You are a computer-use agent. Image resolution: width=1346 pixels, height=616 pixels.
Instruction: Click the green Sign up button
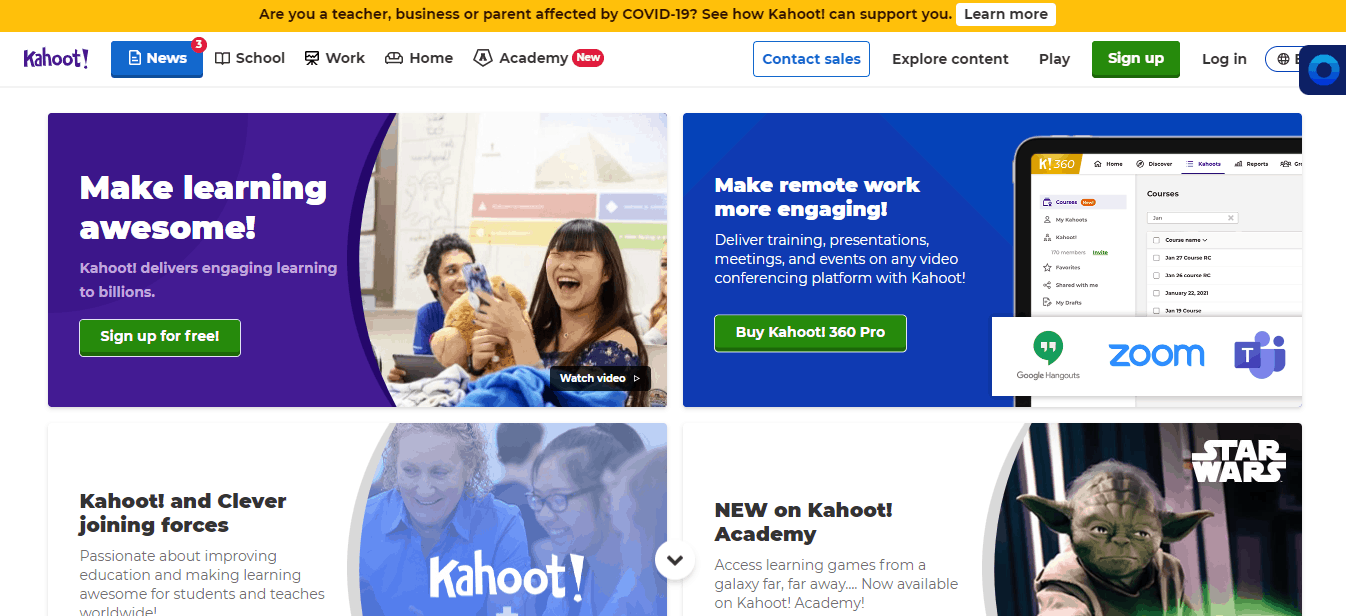tap(1136, 58)
